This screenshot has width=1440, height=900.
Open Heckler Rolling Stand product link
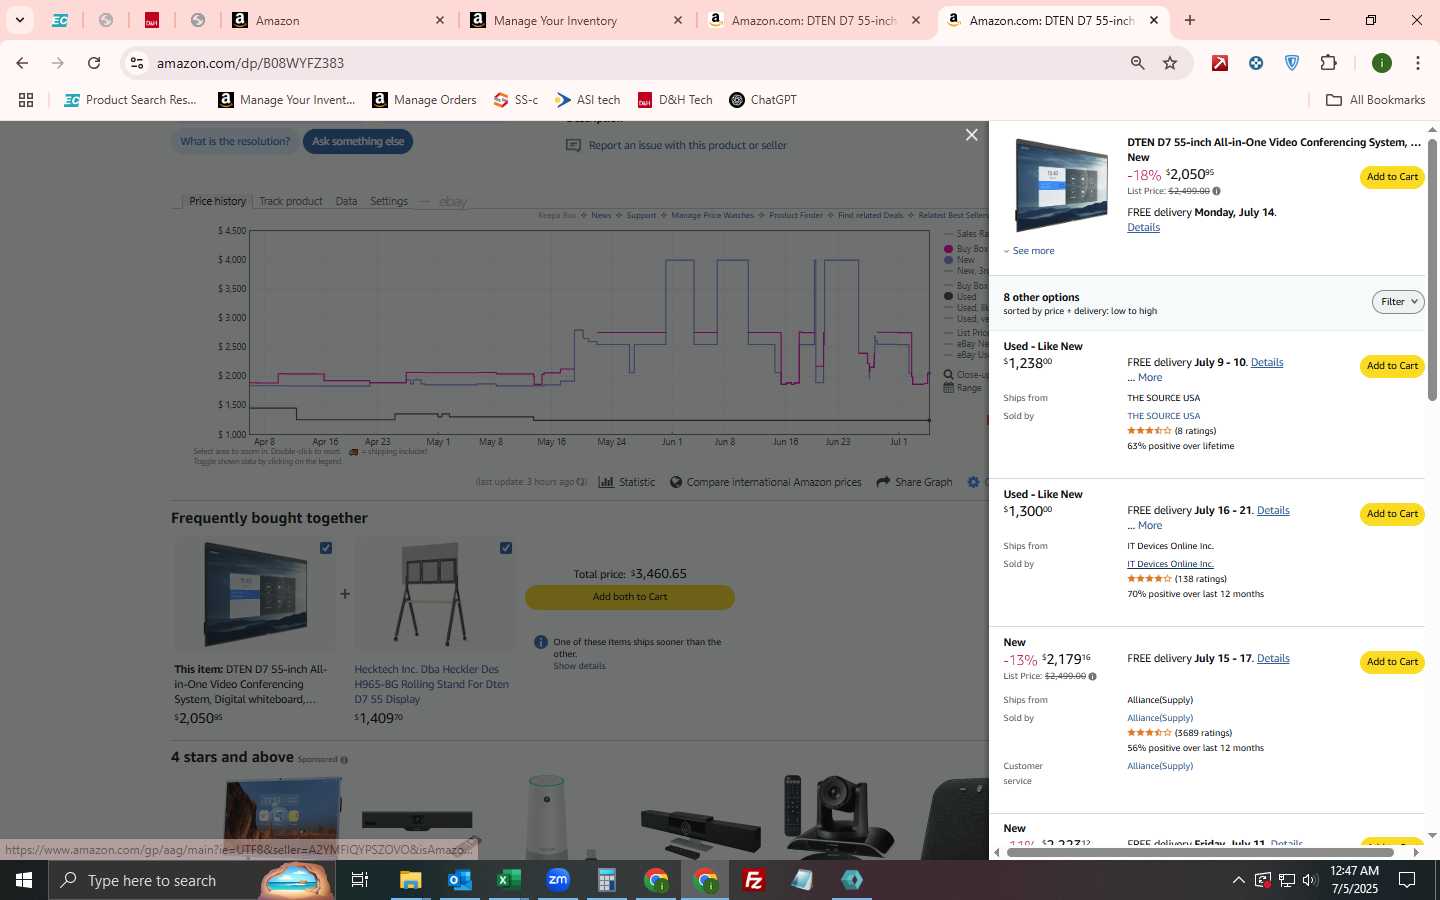431,684
